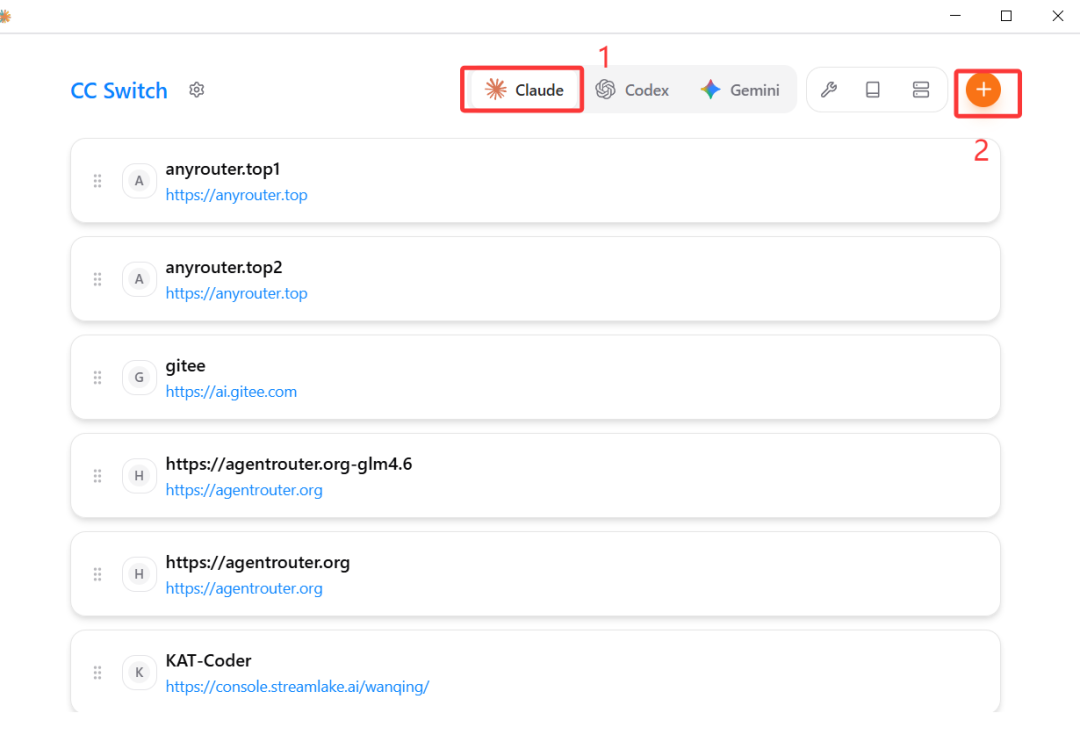Click the A avatar of anyrouter.top1
The height and width of the screenshot is (742, 1080).
(139, 181)
